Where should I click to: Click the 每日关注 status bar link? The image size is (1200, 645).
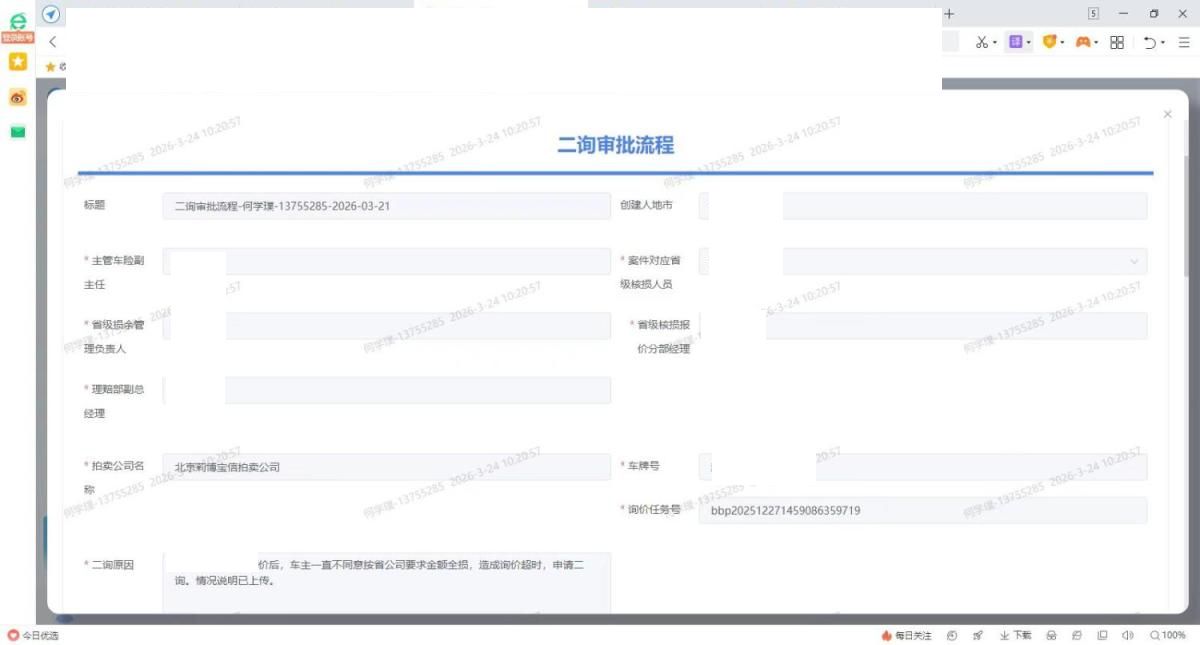point(906,635)
